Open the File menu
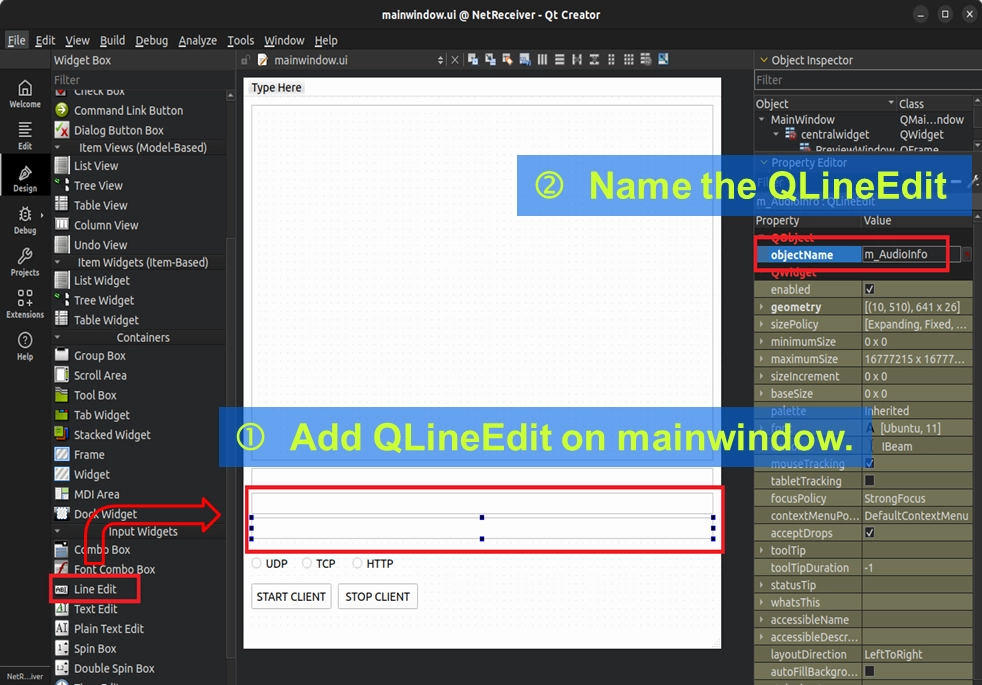982x685 pixels. tap(16, 41)
